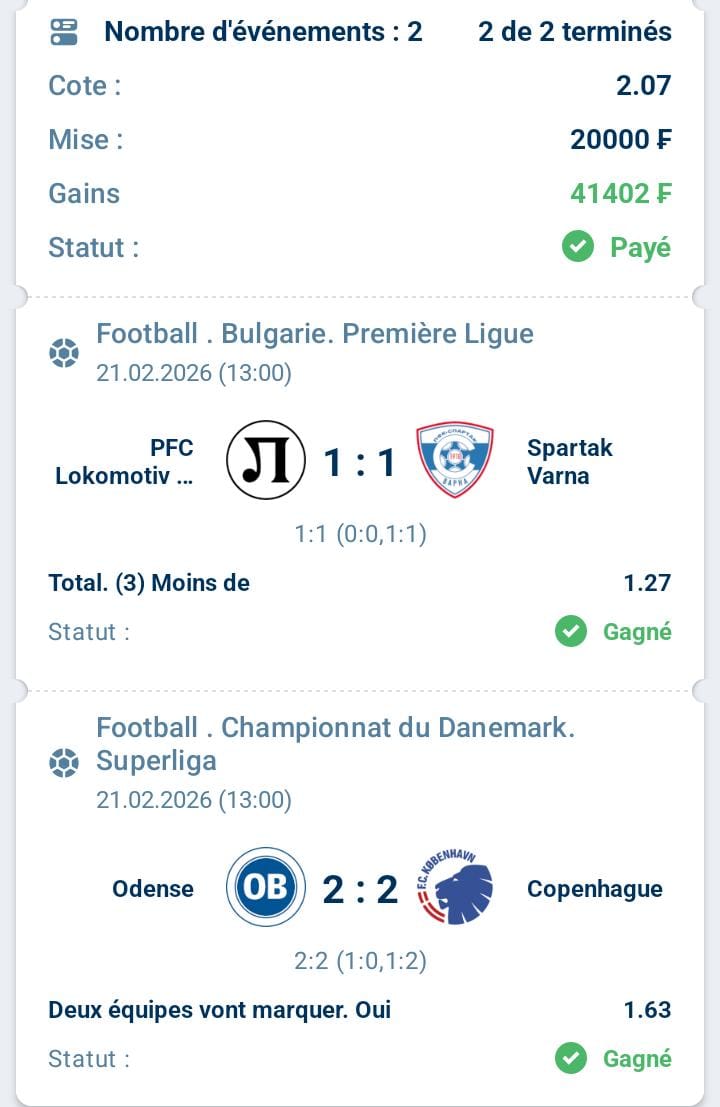
Task: Click Deux équipes vont marquer bet line
Action: pos(219,1010)
